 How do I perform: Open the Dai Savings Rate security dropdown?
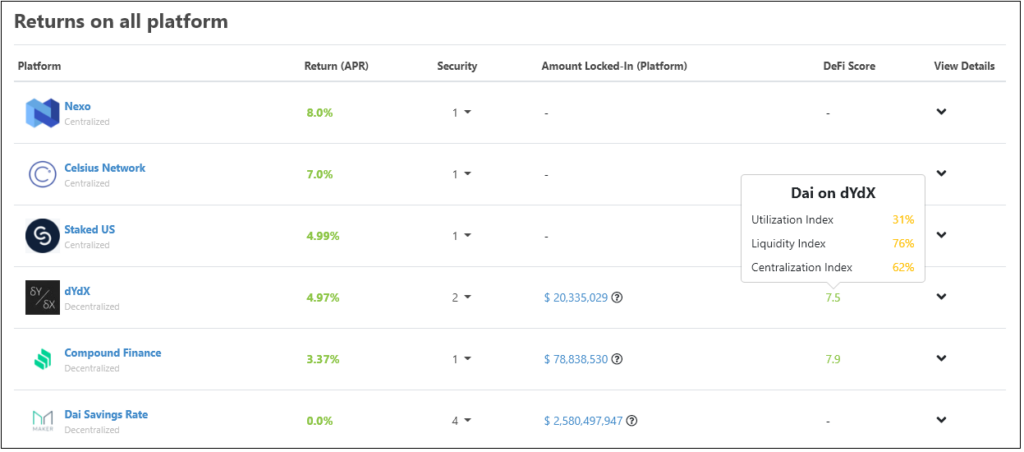462,421
